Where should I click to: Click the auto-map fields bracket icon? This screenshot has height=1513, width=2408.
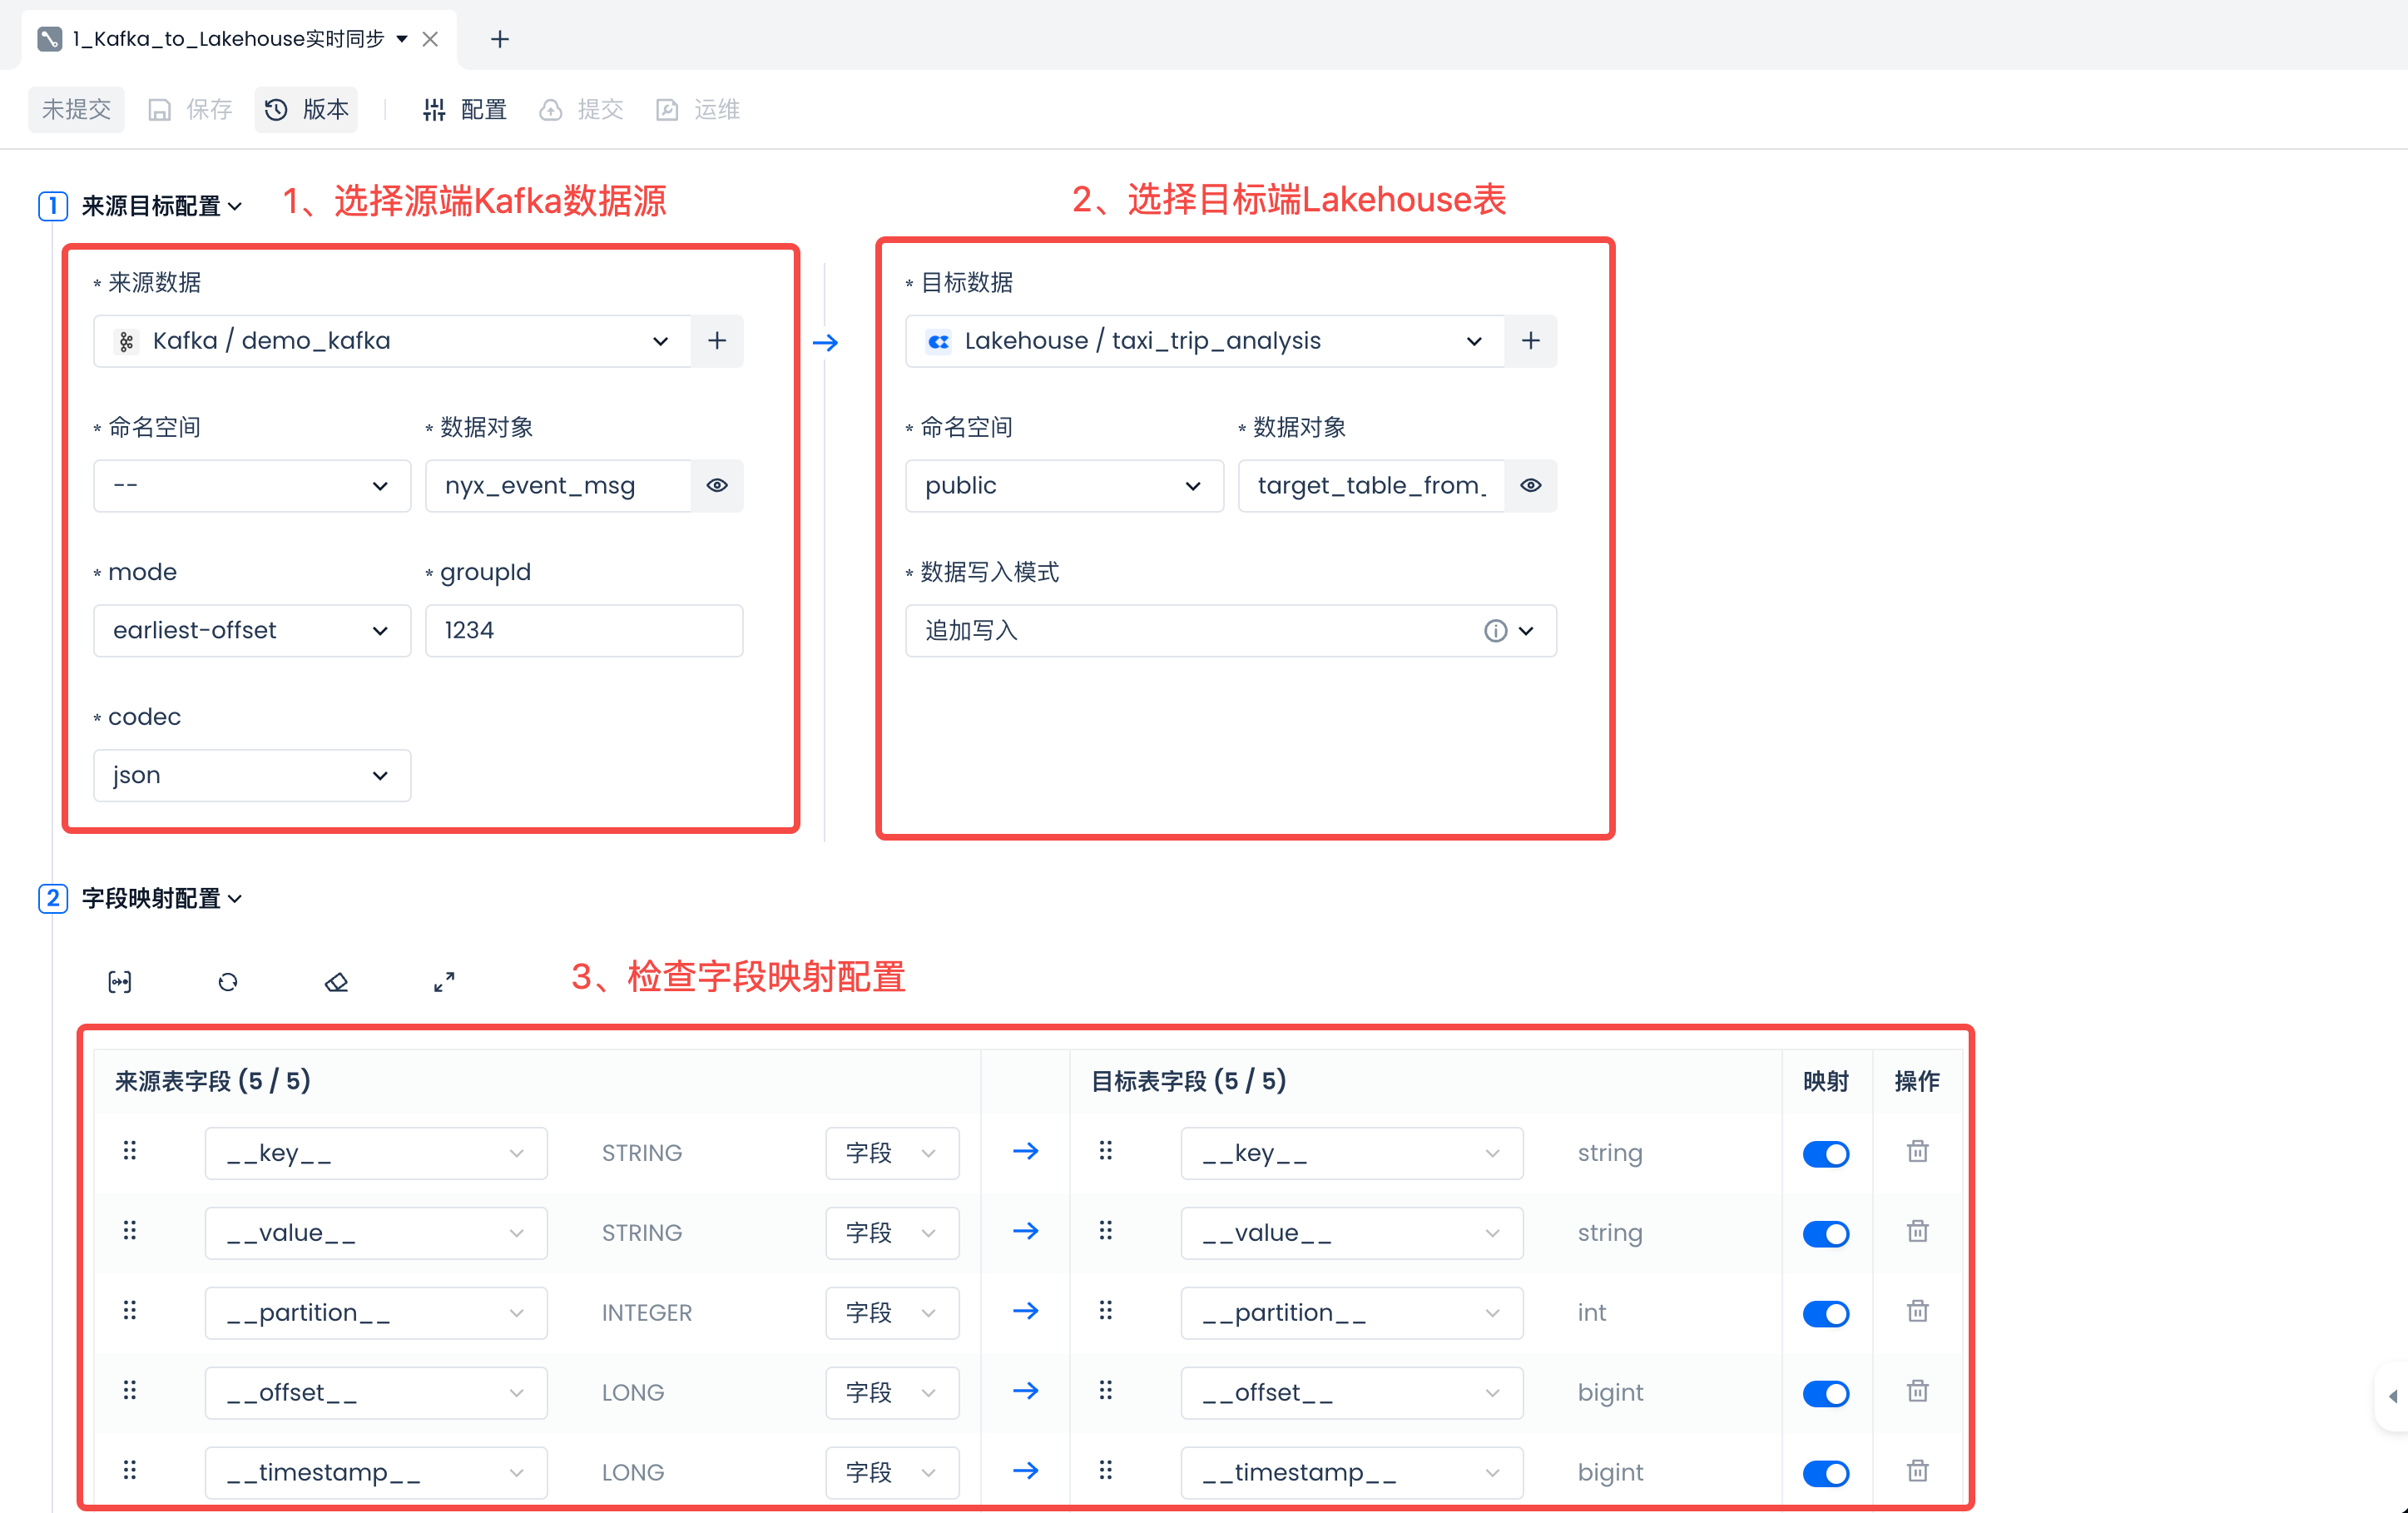pos(120,982)
